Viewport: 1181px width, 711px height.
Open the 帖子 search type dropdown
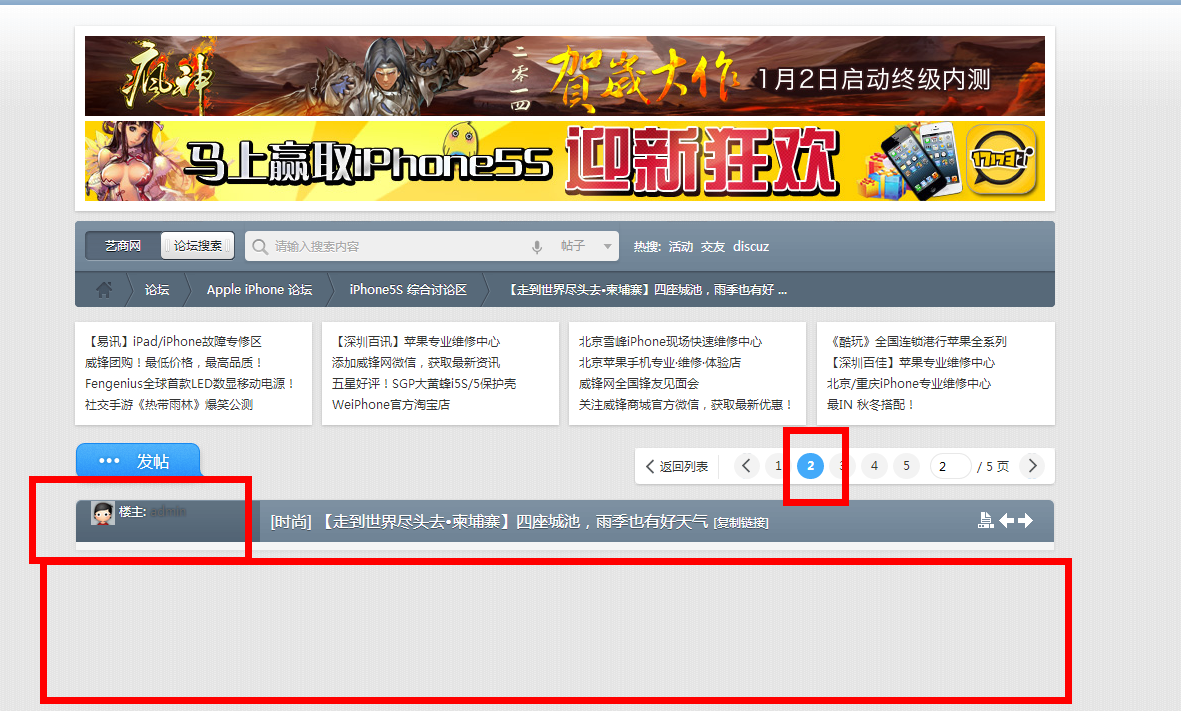coord(586,246)
